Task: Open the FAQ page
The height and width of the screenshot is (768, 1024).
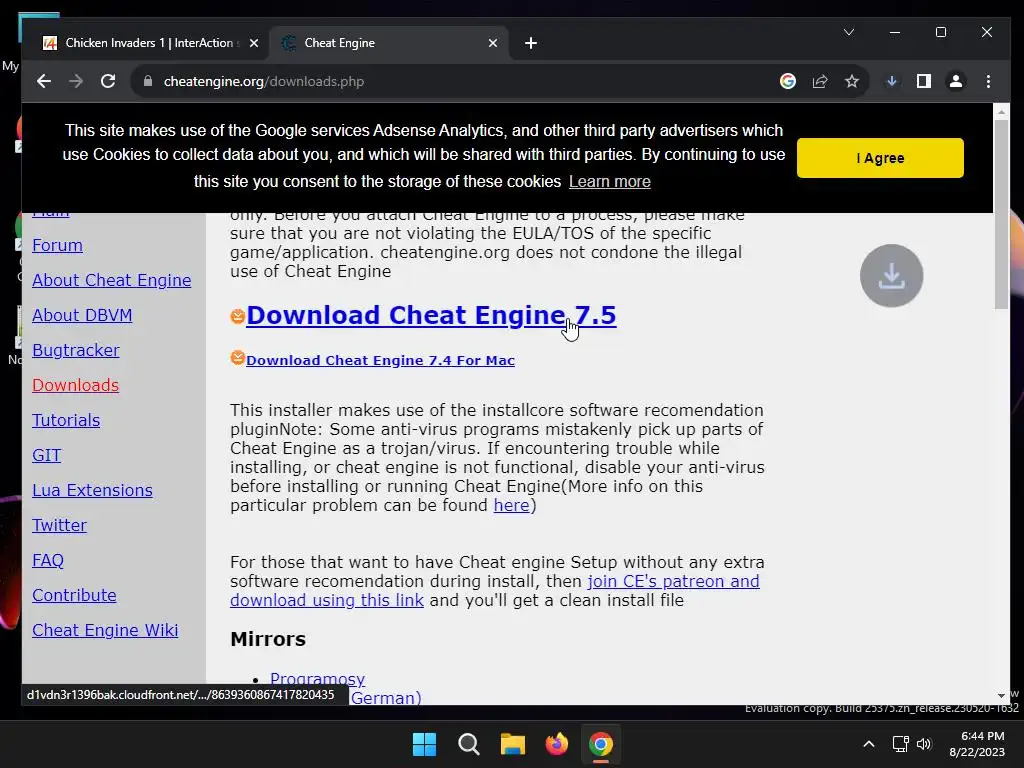Action: click(48, 560)
